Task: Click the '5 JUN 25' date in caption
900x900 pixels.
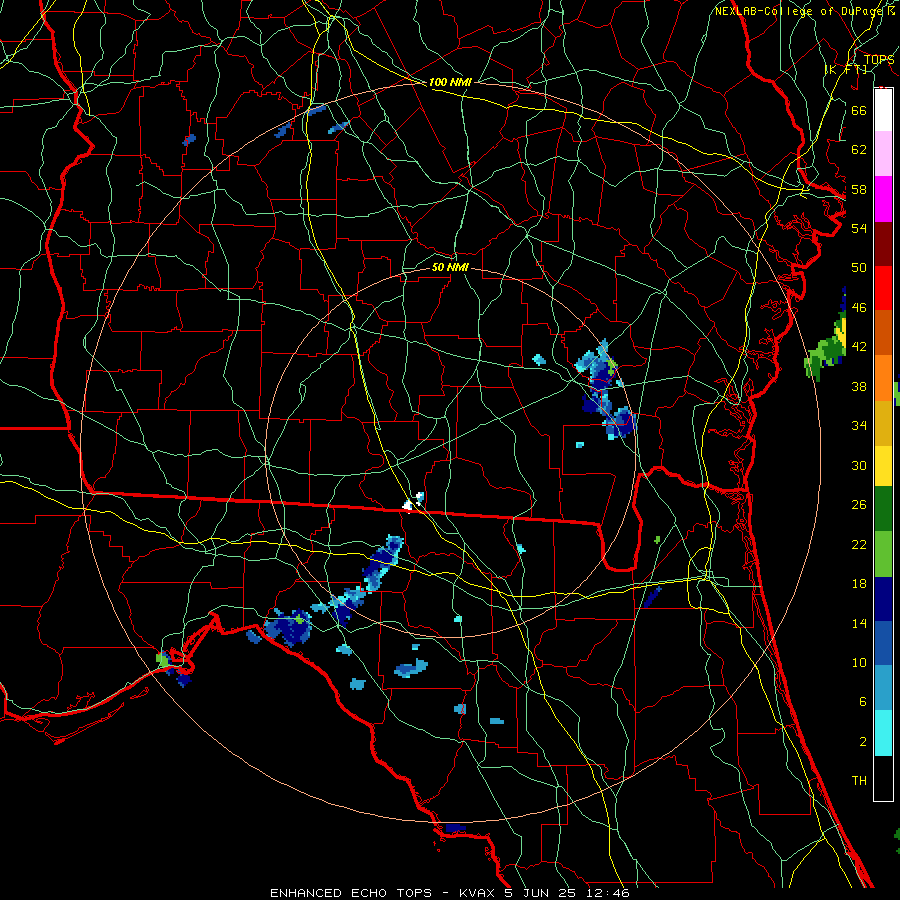Action: click(541, 893)
